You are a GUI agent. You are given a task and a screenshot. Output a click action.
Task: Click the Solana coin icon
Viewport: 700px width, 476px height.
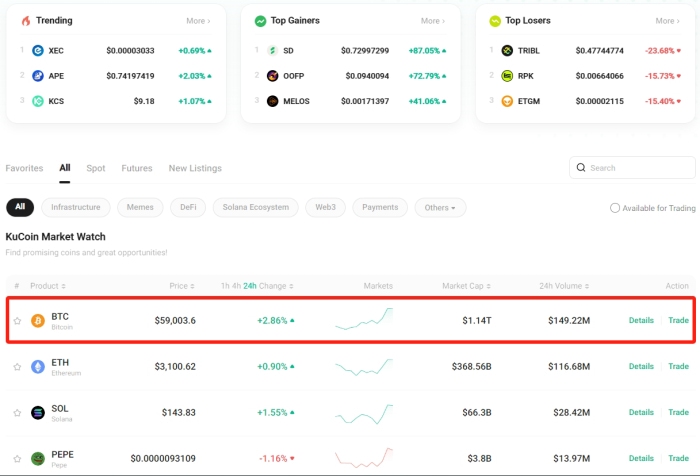coord(38,413)
